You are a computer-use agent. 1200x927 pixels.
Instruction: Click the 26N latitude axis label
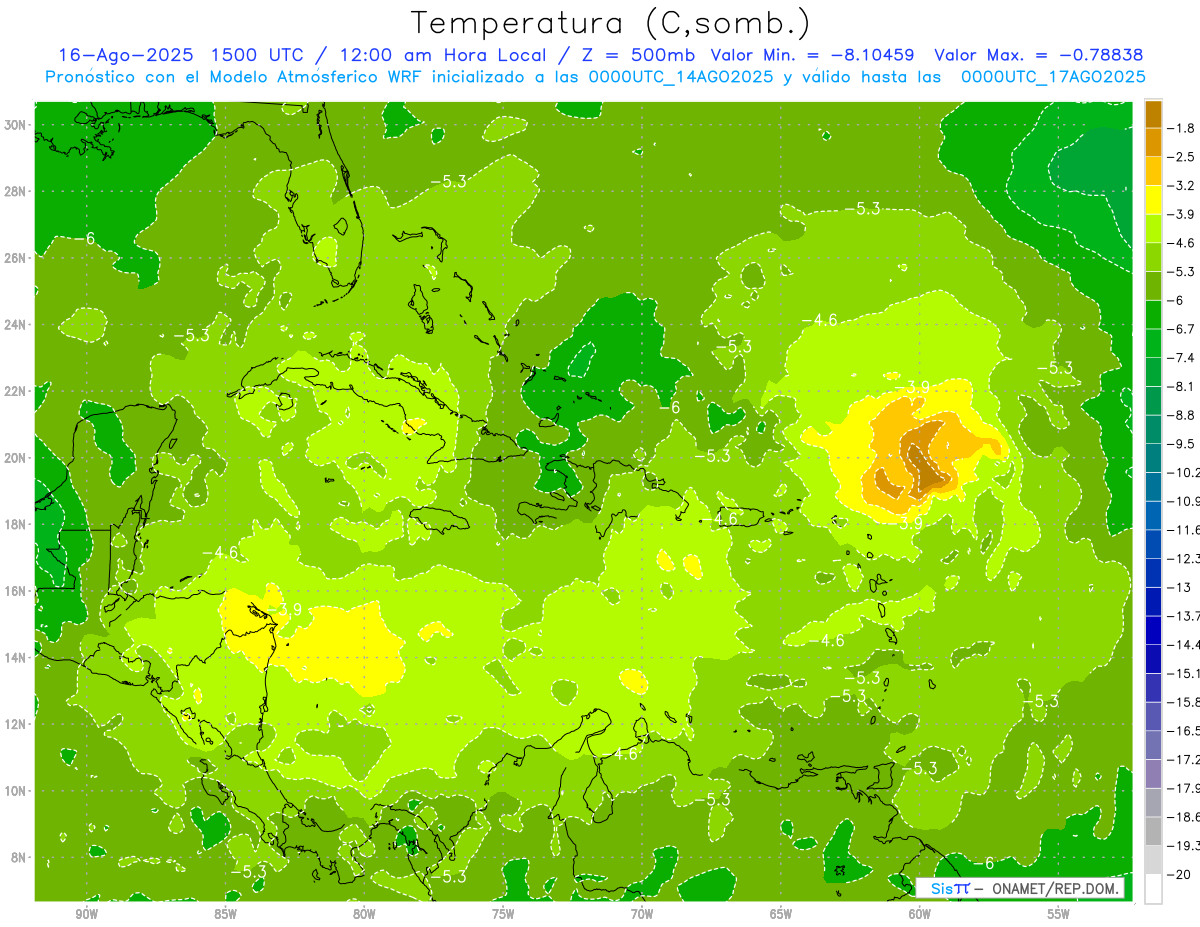16,258
